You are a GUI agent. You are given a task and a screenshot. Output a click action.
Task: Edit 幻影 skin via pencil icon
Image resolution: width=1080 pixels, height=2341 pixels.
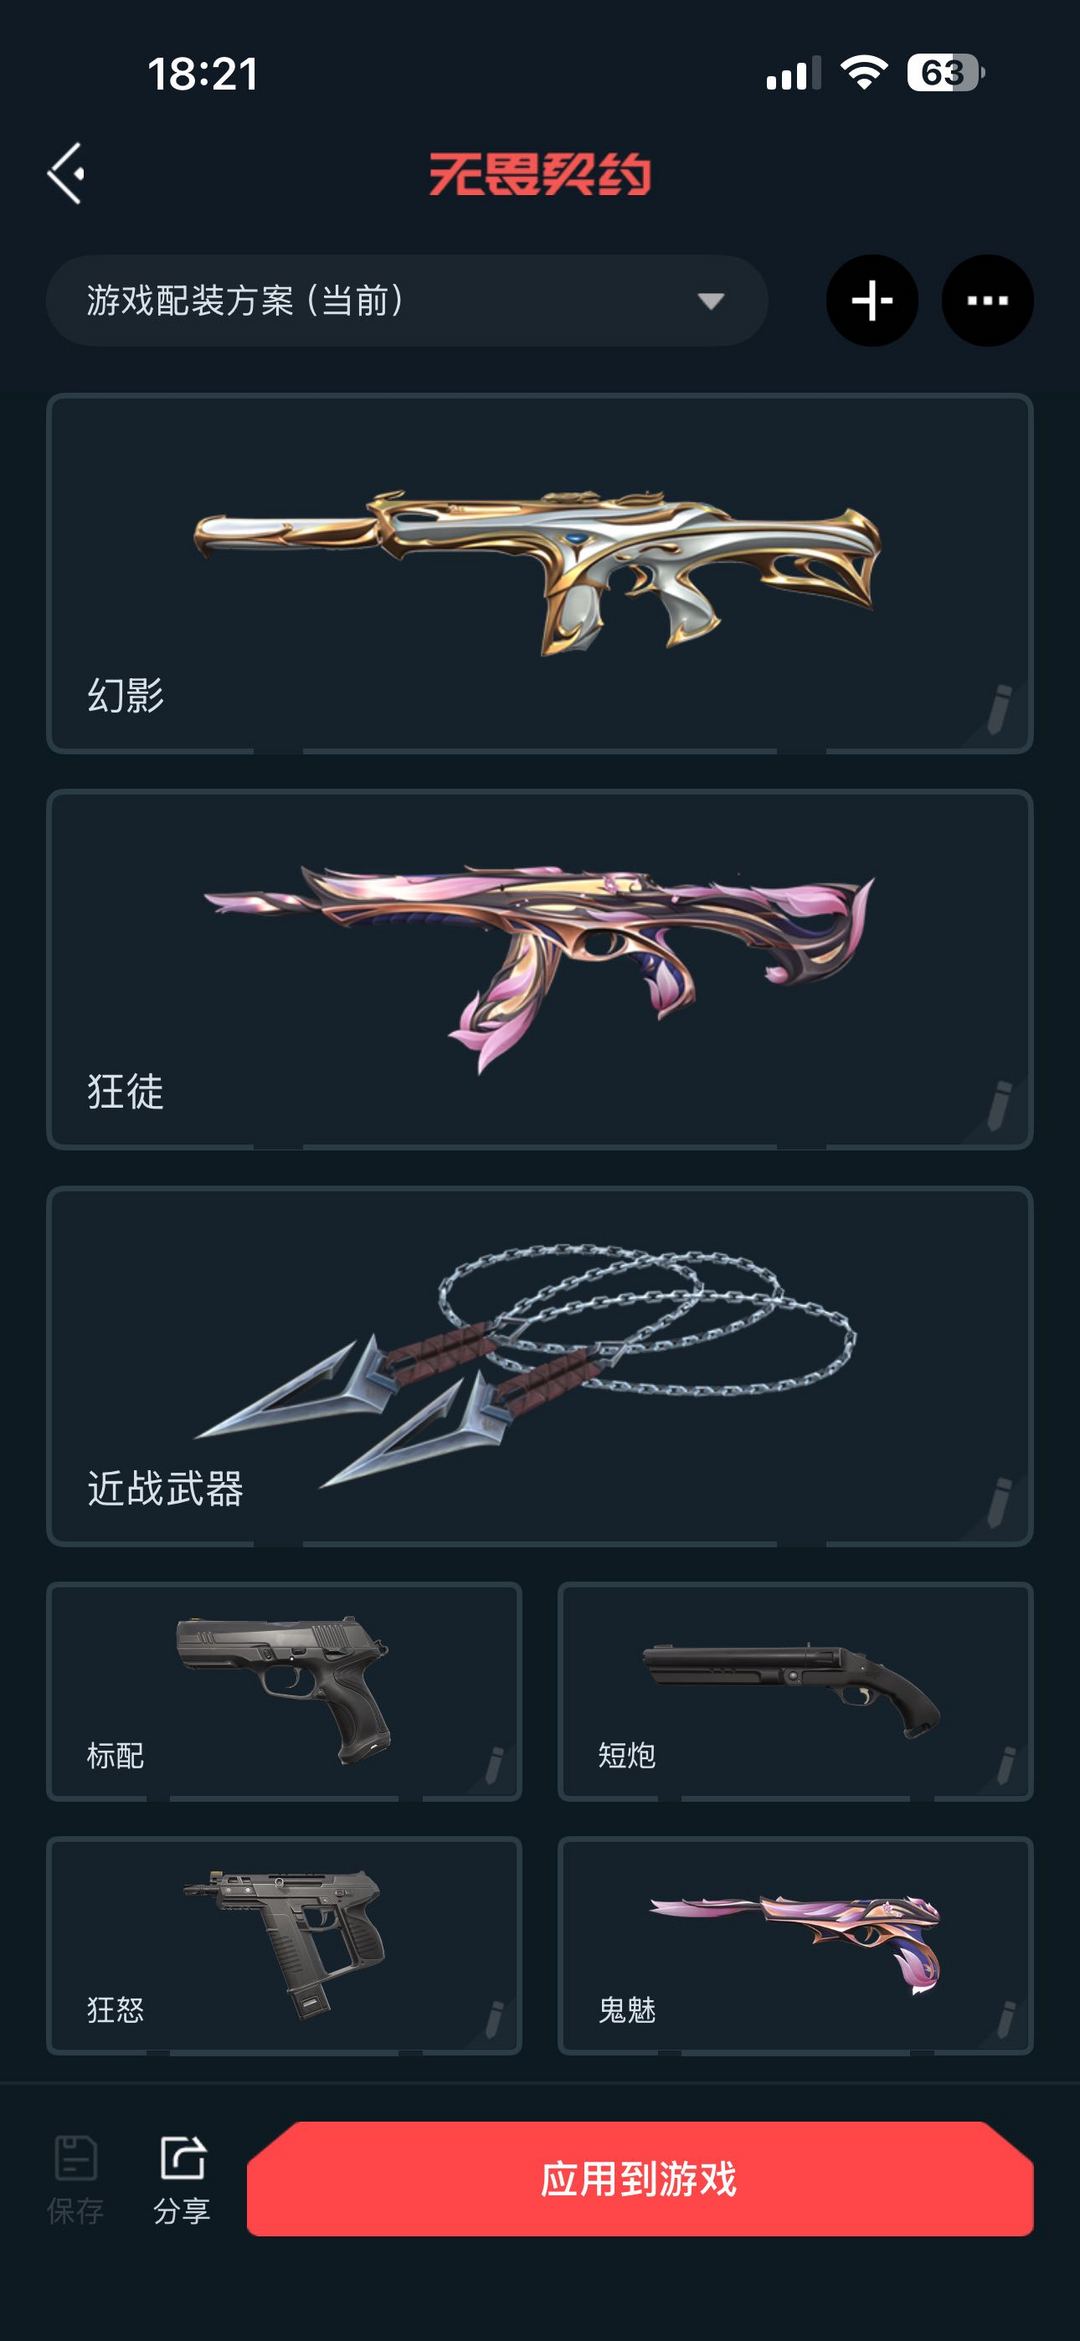click(999, 709)
